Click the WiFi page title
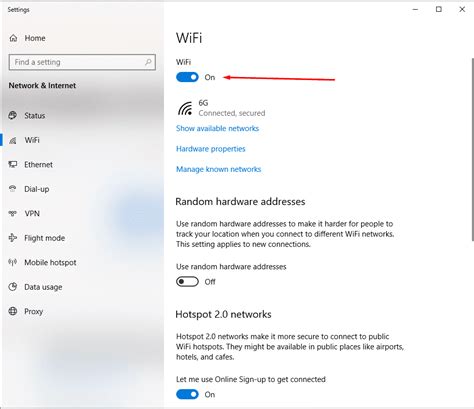The height and width of the screenshot is (409, 474). click(189, 38)
